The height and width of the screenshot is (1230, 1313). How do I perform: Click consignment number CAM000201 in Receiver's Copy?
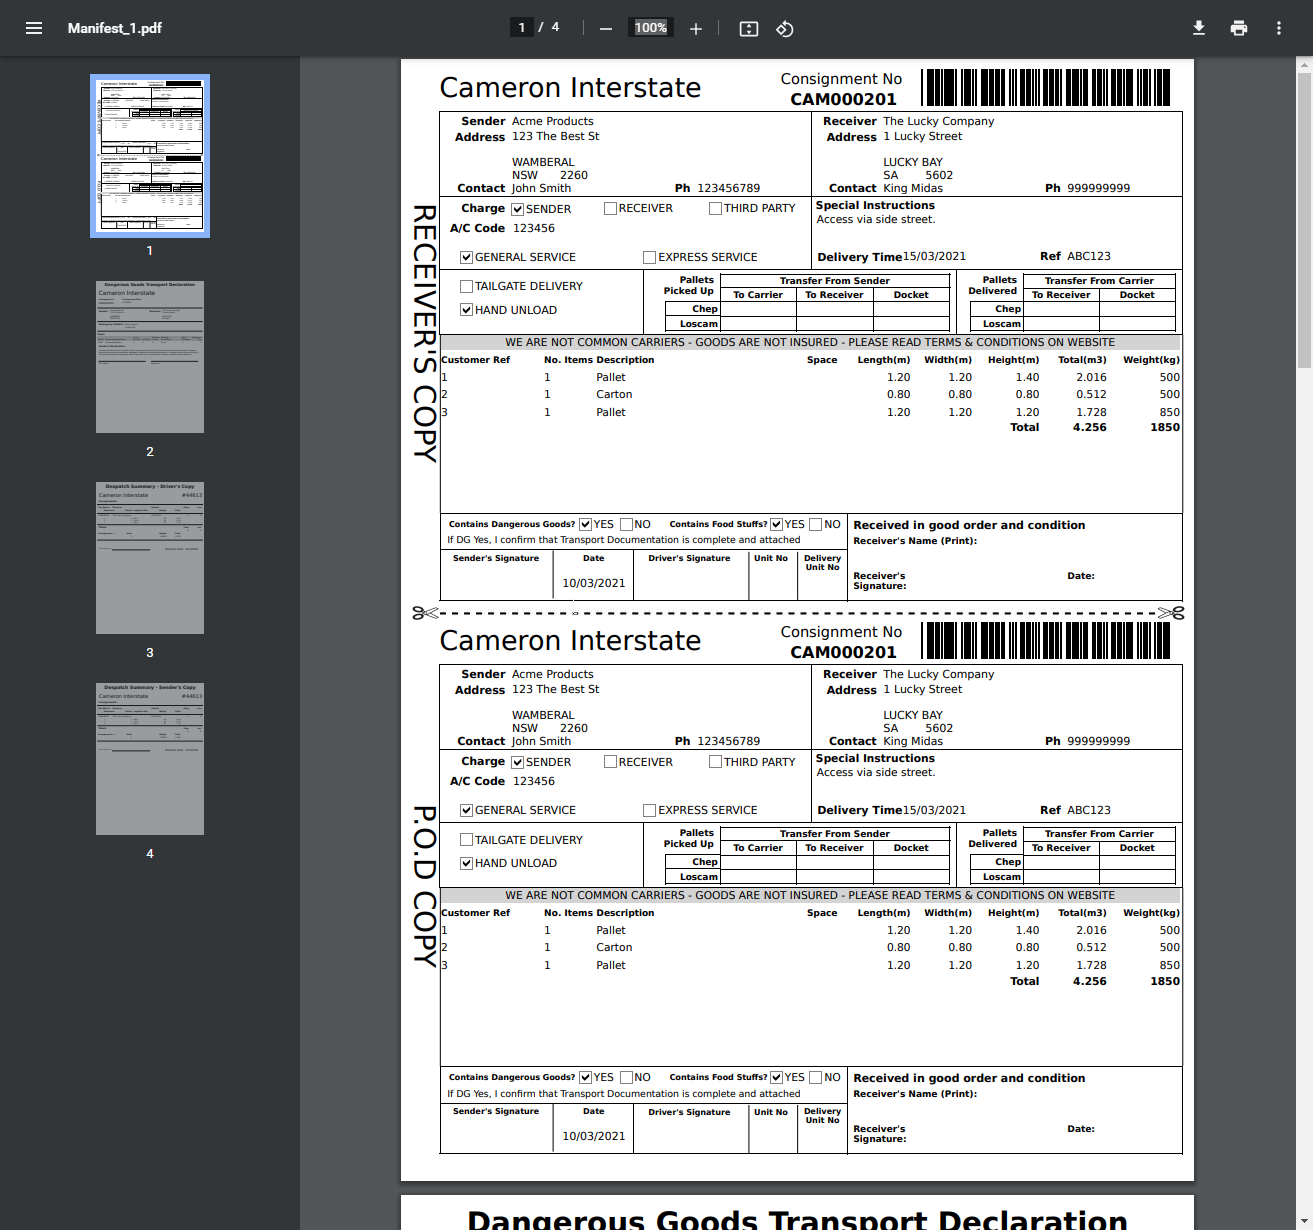(x=843, y=99)
